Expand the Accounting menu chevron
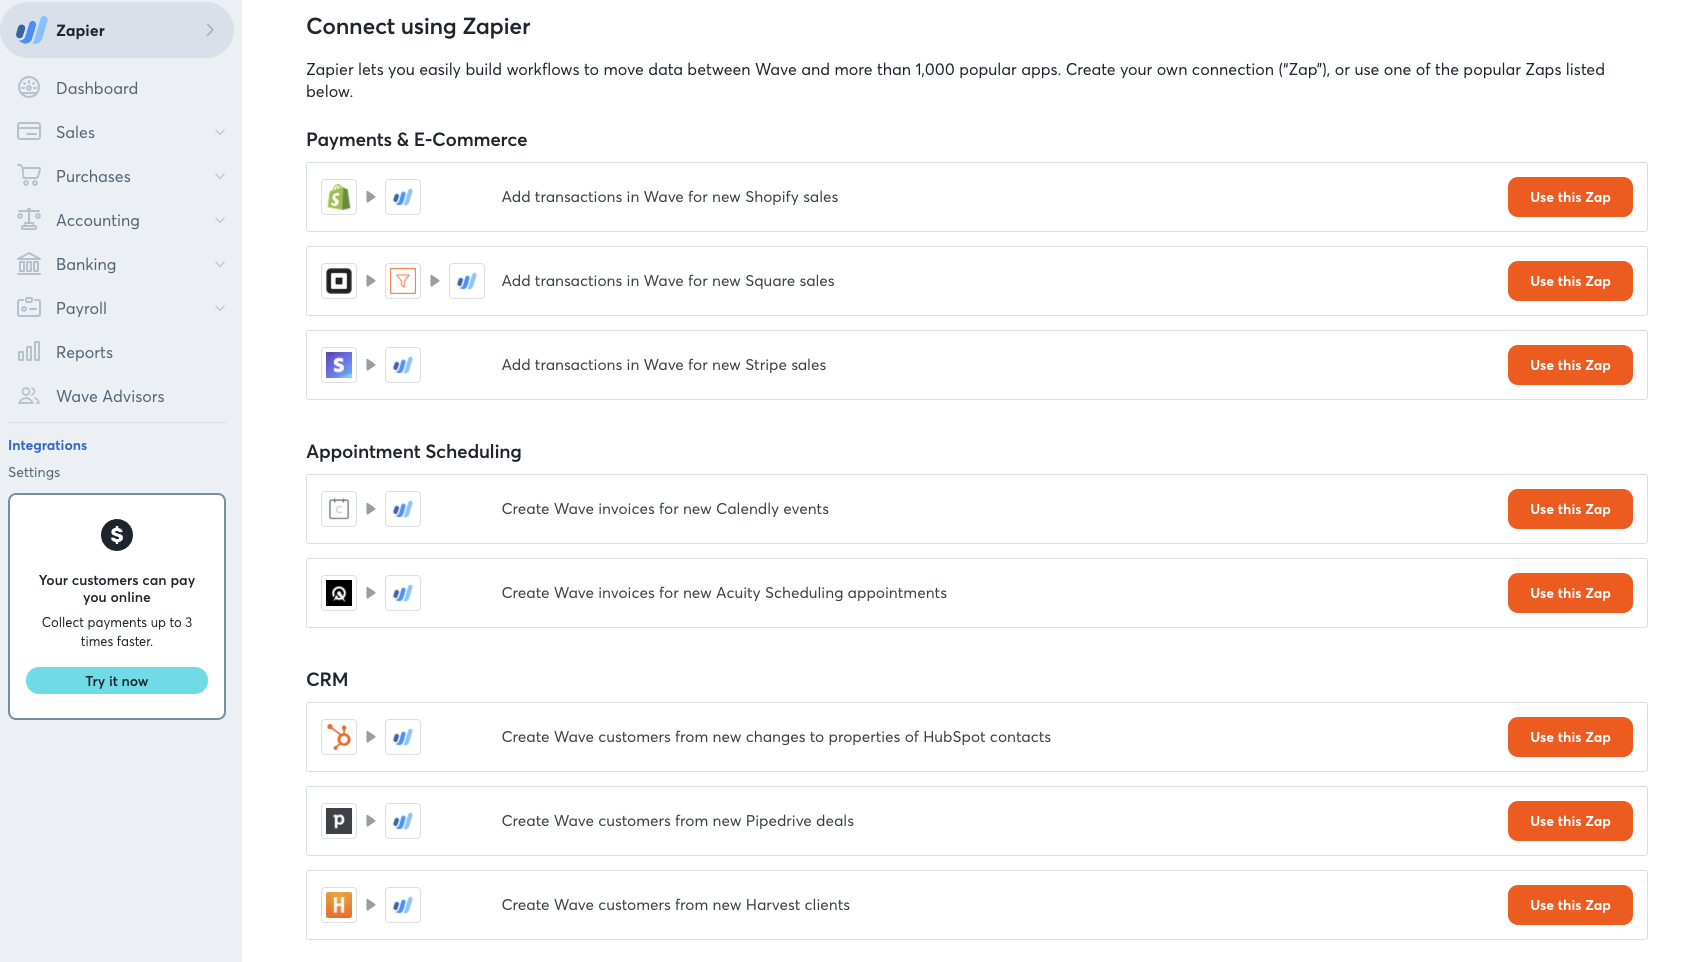Viewport: 1692px width, 962px height. (220, 220)
